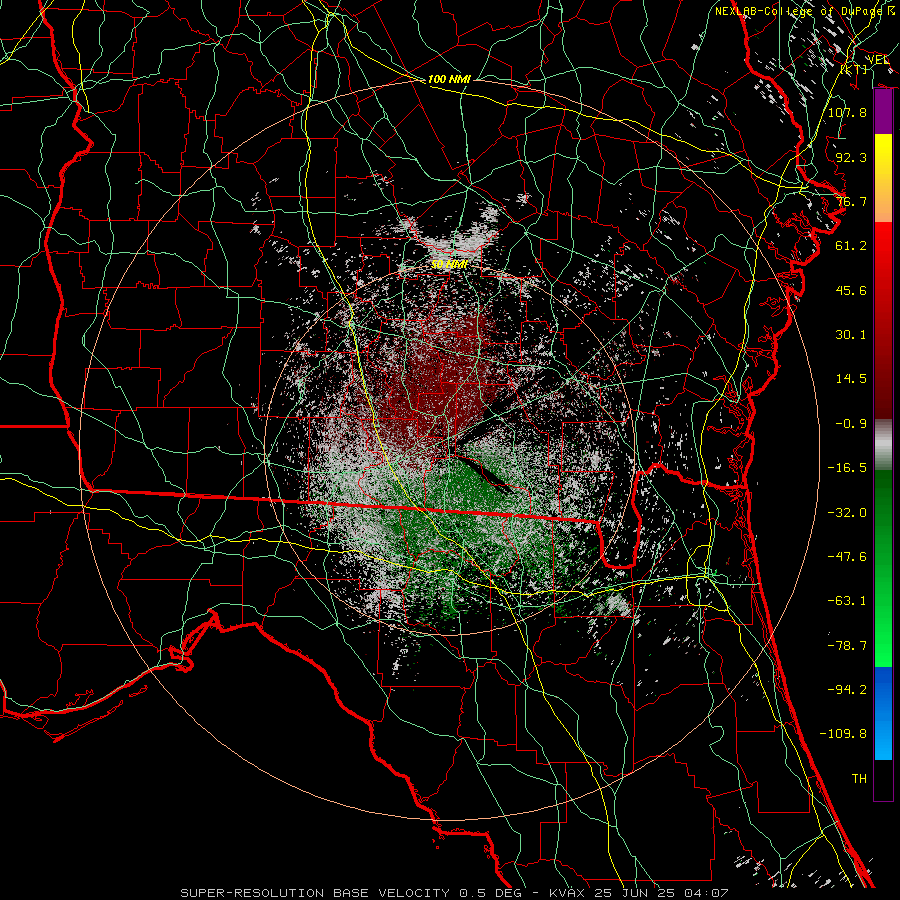Select the 14.5 scale value
900x900 pixels.
(851, 379)
